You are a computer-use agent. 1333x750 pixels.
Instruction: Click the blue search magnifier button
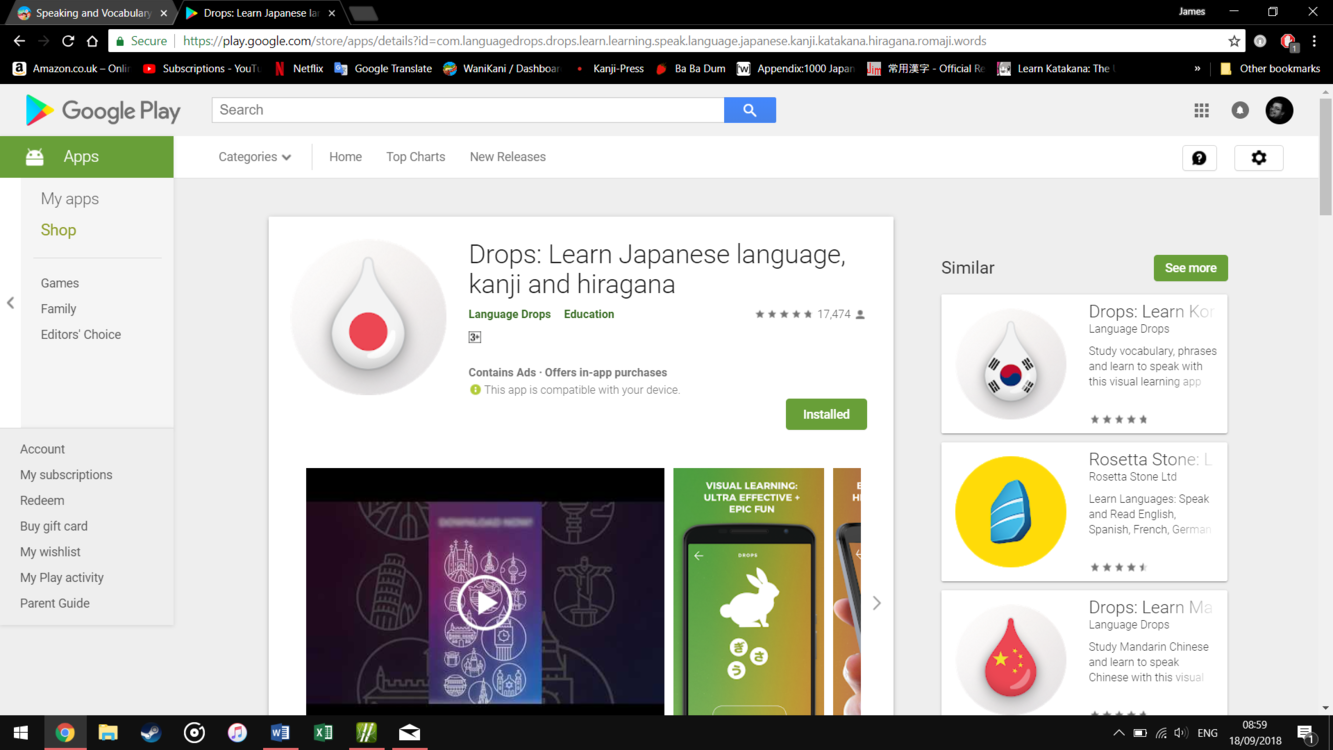(750, 110)
